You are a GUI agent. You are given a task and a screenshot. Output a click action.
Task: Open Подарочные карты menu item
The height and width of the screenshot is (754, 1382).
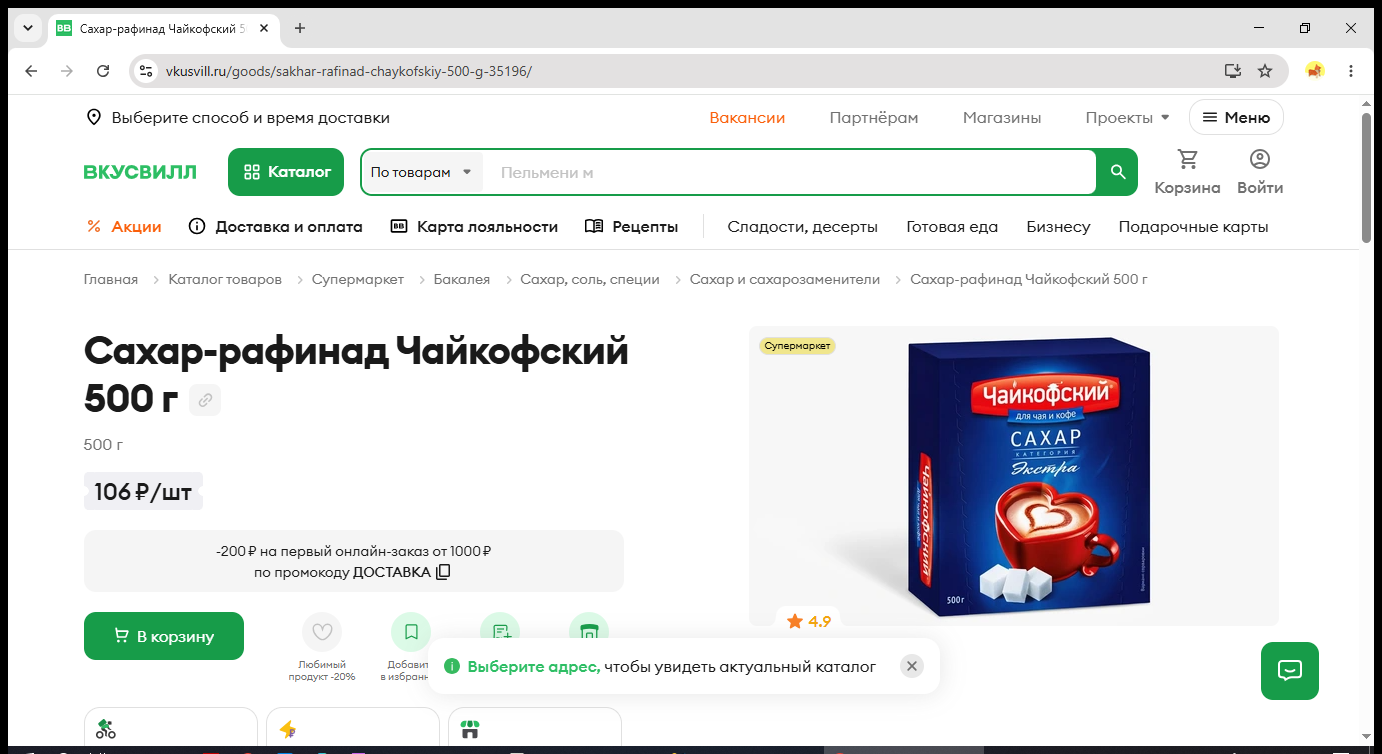coord(1193,227)
